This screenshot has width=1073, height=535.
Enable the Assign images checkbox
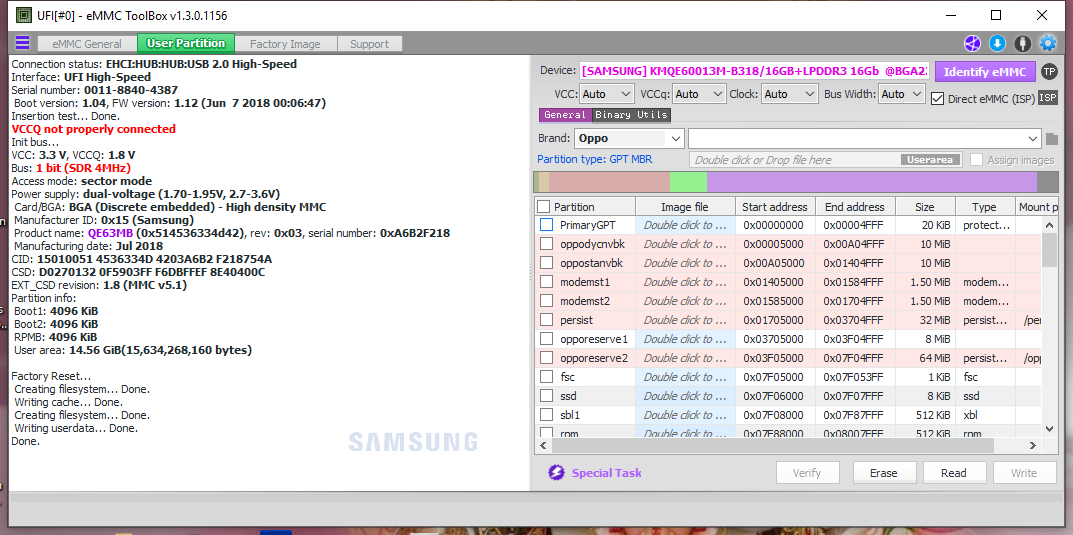pos(976,159)
